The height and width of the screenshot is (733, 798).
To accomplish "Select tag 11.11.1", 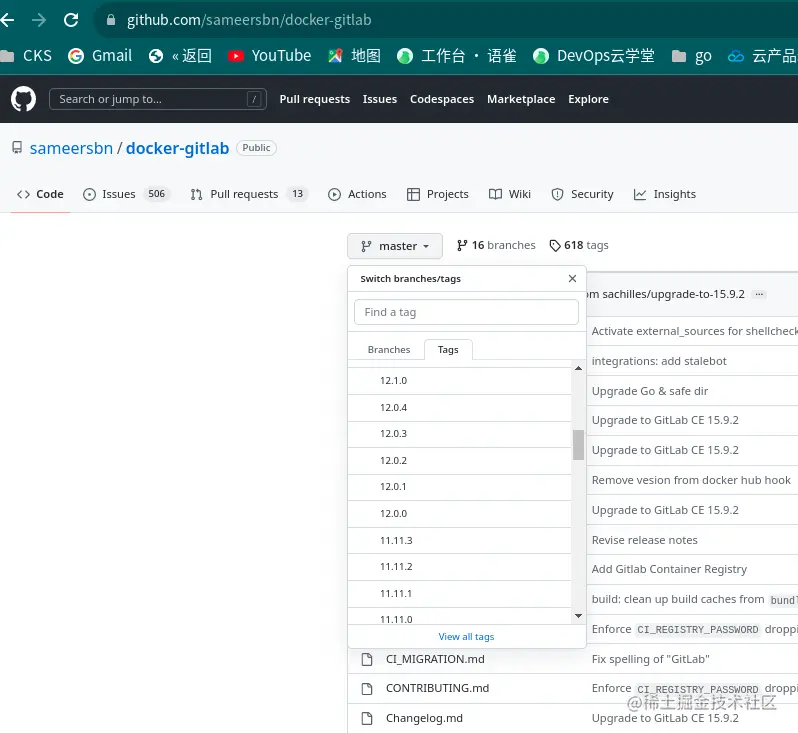I will point(459,594).
